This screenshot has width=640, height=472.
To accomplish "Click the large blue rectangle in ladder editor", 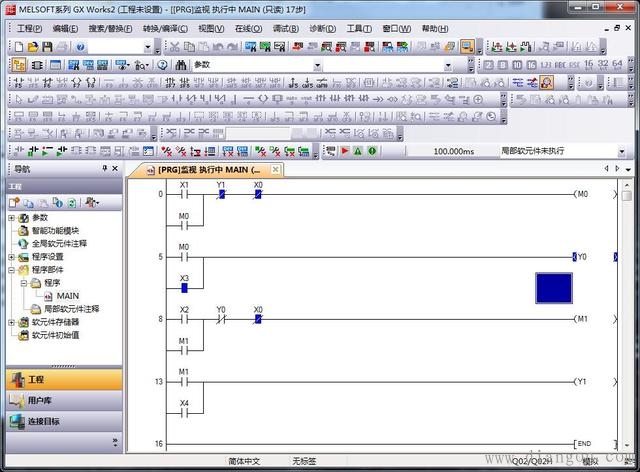I will pyautogui.click(x=553, y=288).
